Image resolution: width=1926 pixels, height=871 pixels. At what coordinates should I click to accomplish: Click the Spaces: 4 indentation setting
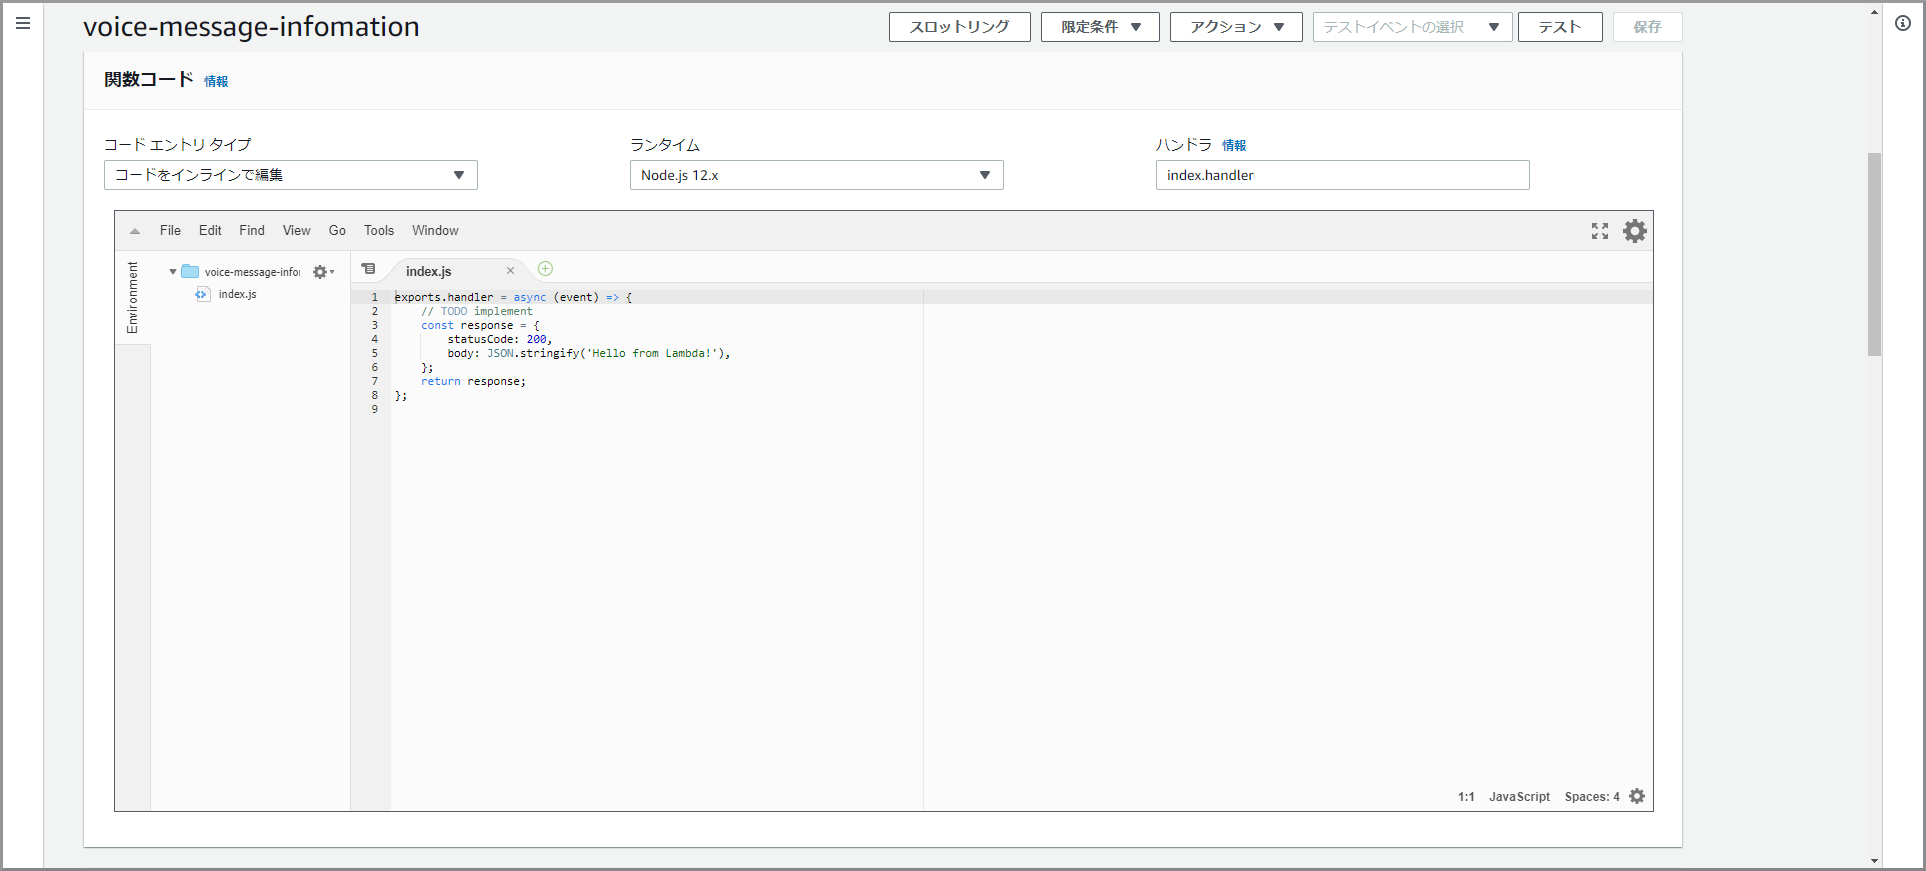(1592, 797)
